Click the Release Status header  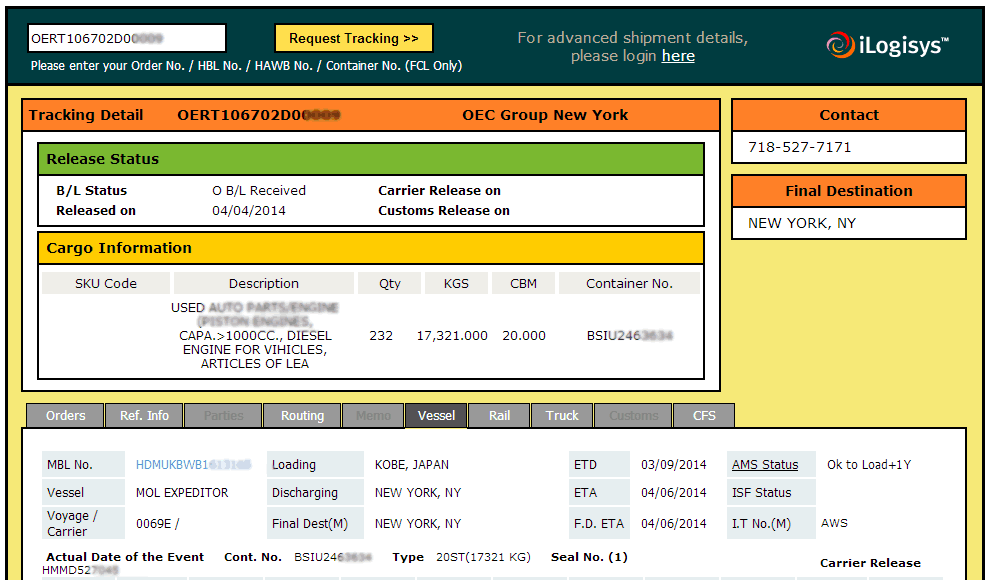tap(371, 159)
